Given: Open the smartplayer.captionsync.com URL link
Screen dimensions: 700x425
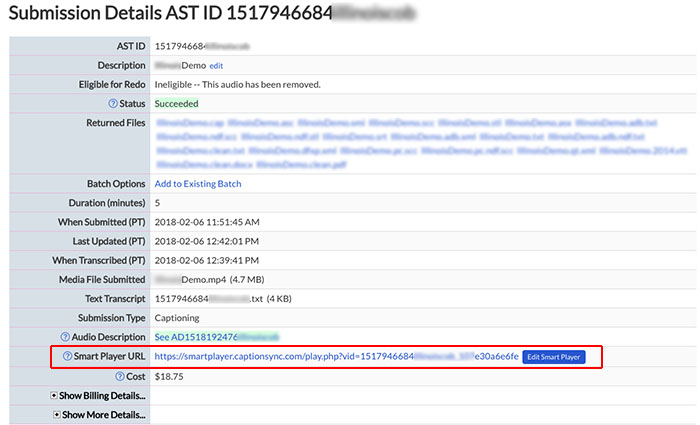Looking at the screenshot, I should pos(336,357).
